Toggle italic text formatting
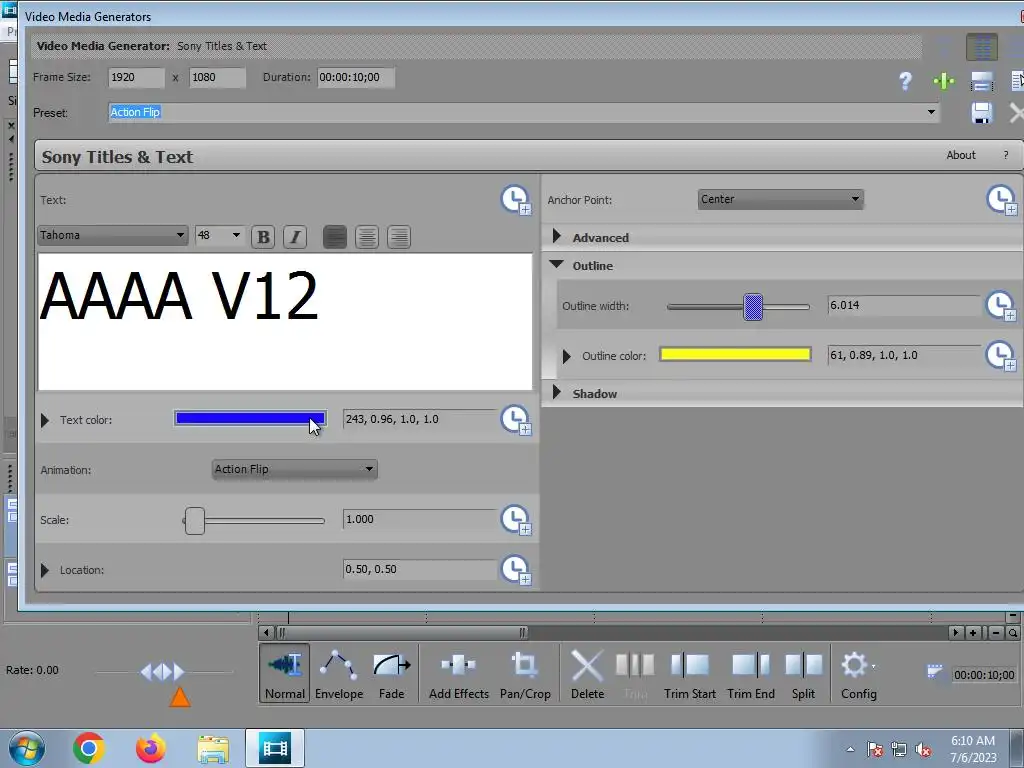Image resolution: width=1024 pixels, height=768 pixels. pos(295,237)
